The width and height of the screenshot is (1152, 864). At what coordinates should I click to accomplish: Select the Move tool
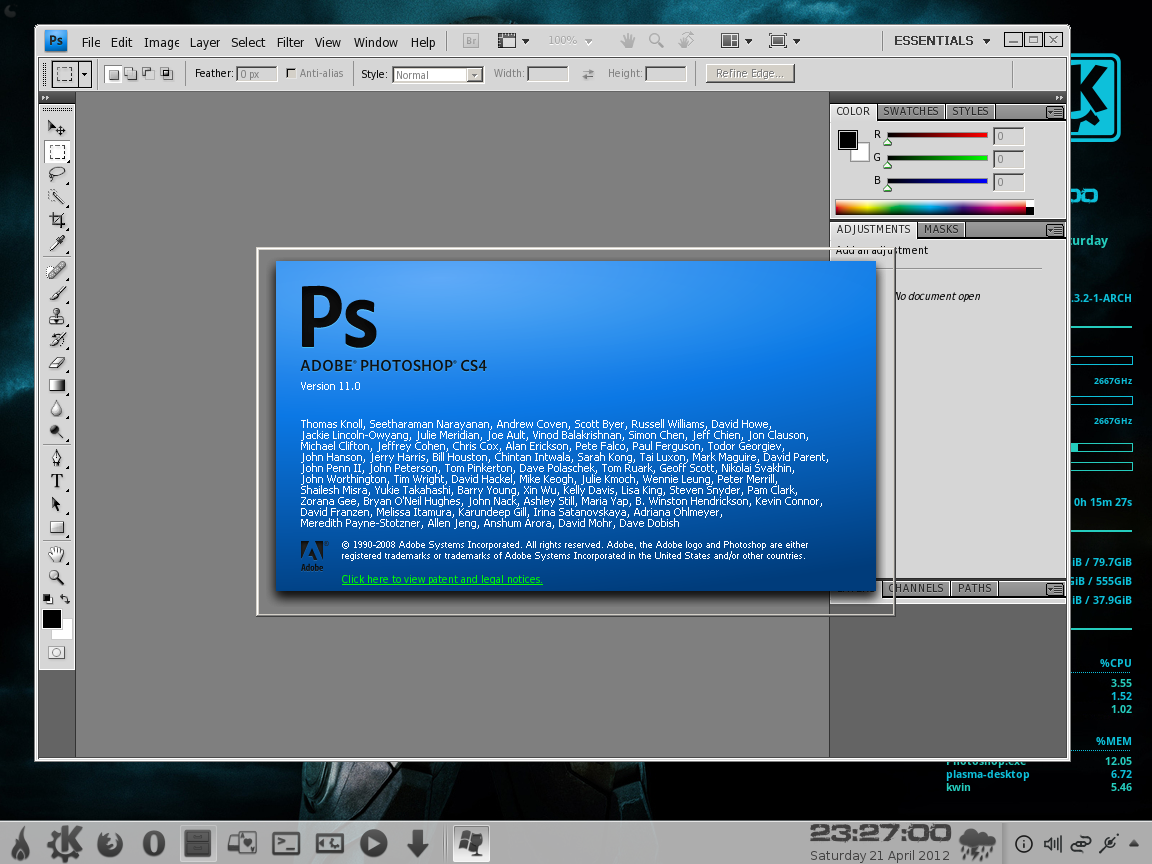click(x=57, y=128)
